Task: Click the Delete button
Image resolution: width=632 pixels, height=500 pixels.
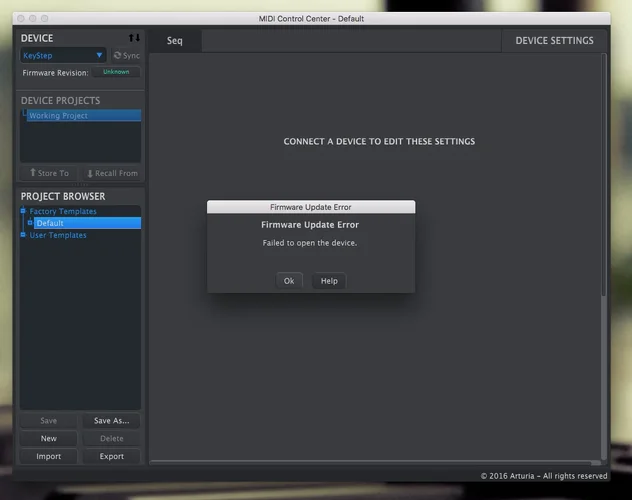Action: 112,438
